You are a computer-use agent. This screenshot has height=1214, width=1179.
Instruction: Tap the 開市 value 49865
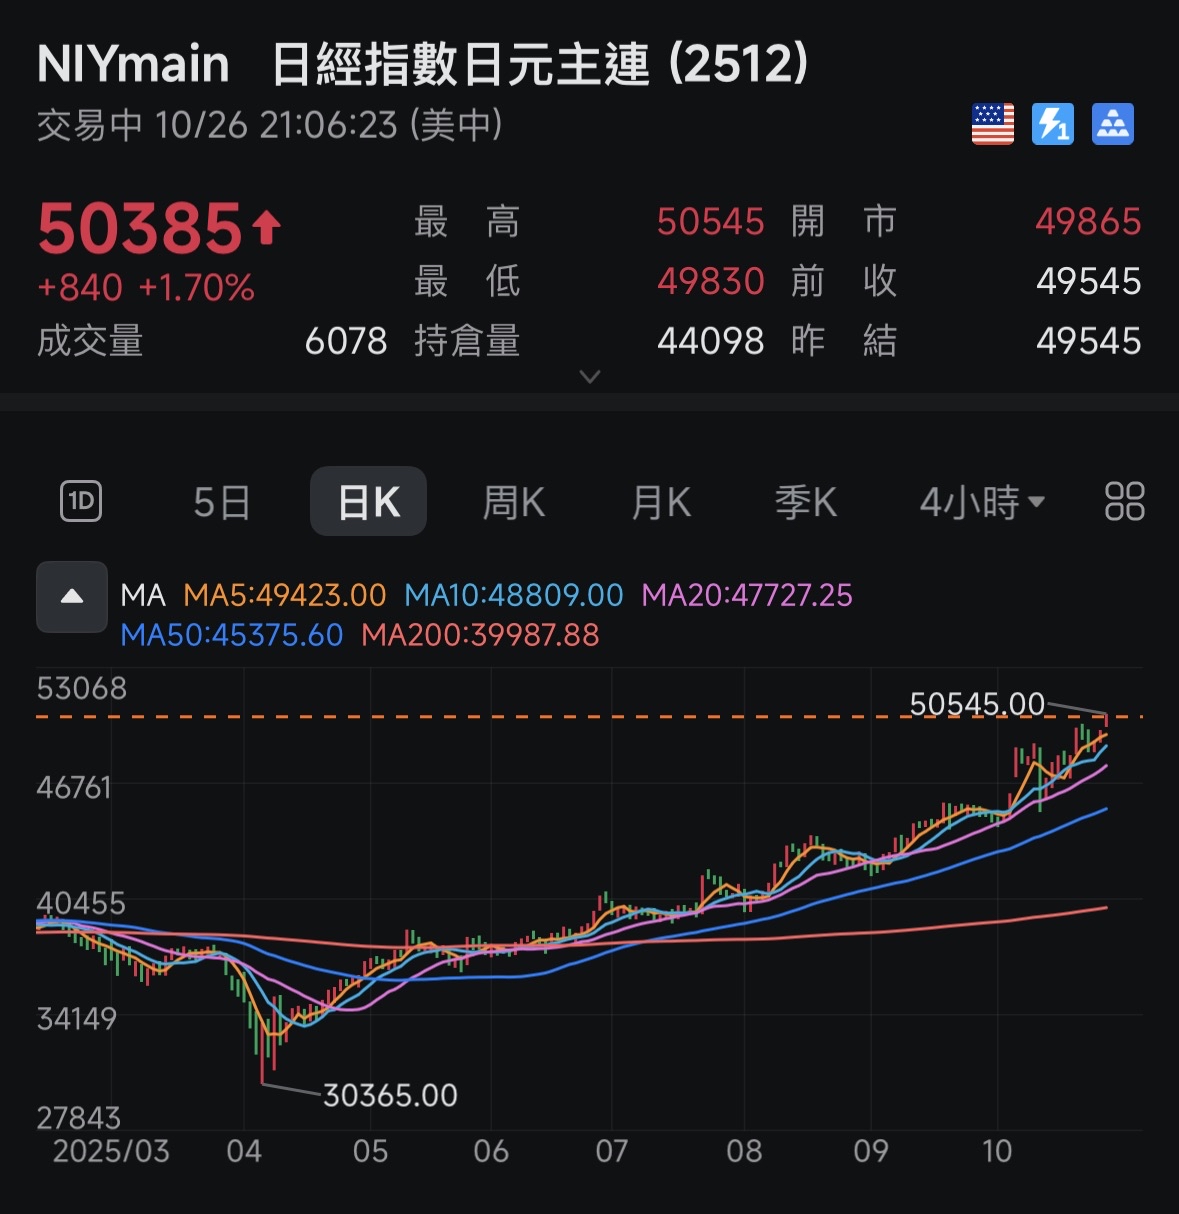point(1088,221)
